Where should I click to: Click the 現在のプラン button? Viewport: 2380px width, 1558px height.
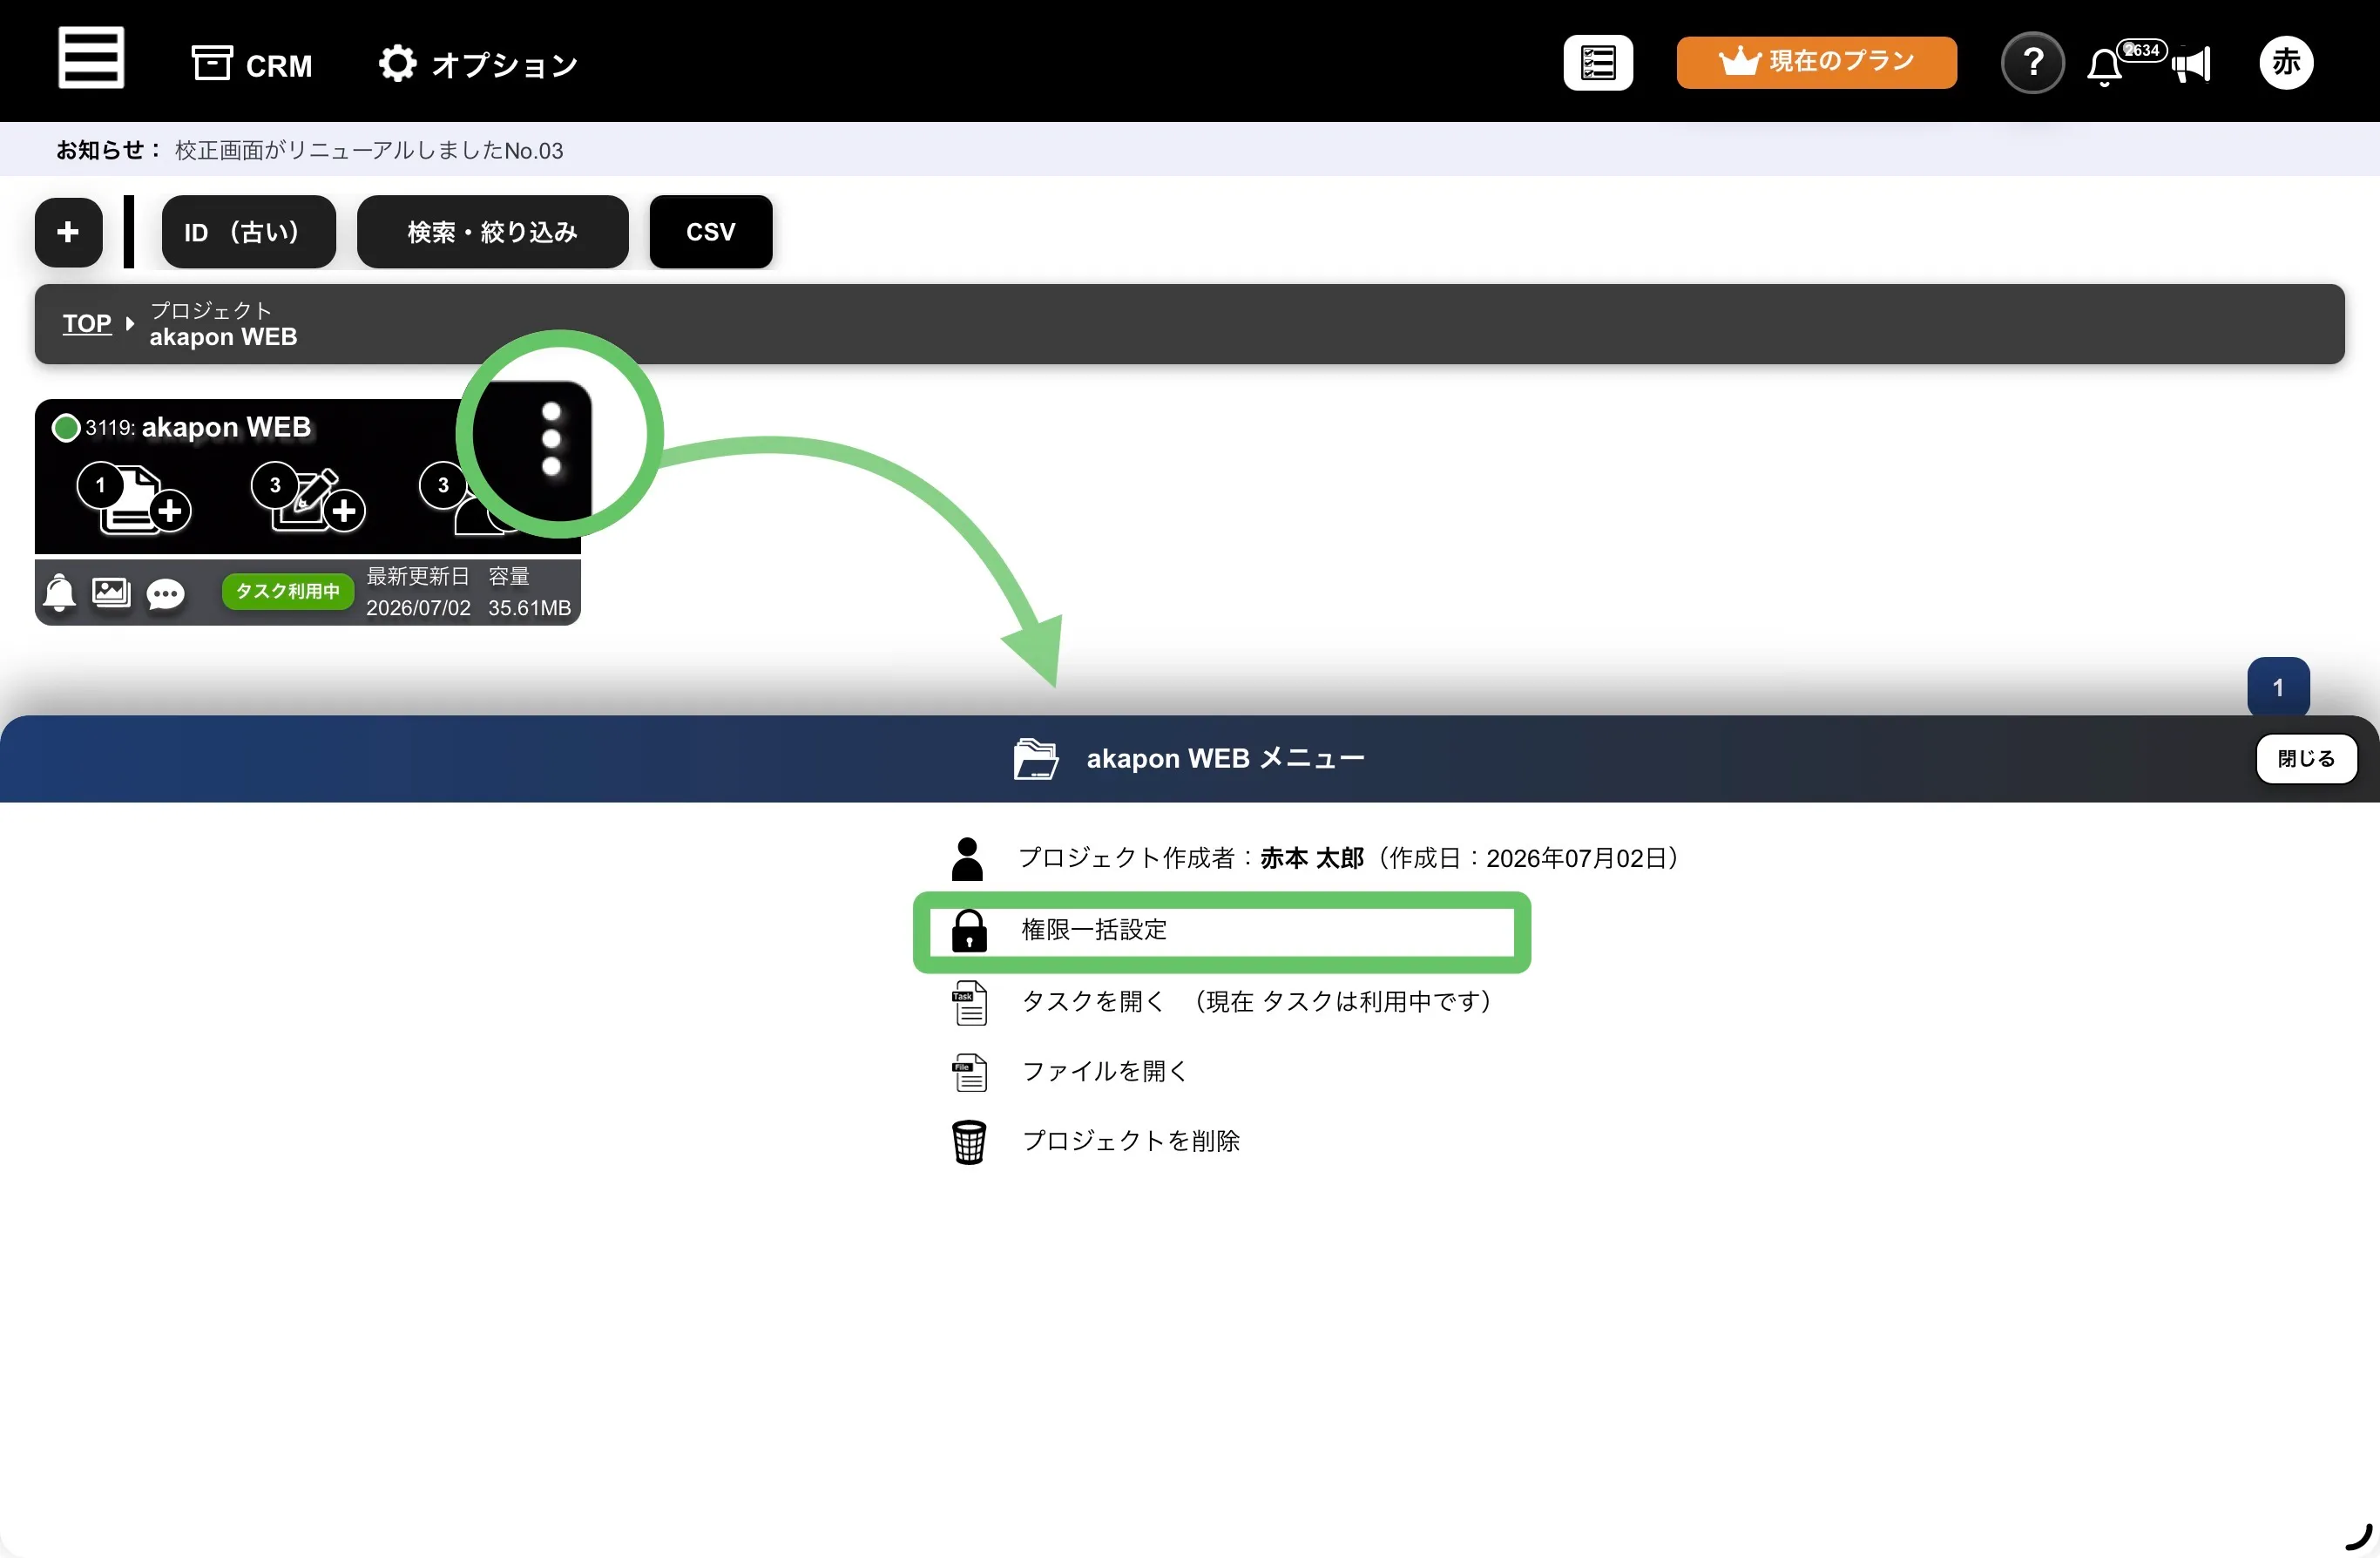click(x=1816, y=62)
